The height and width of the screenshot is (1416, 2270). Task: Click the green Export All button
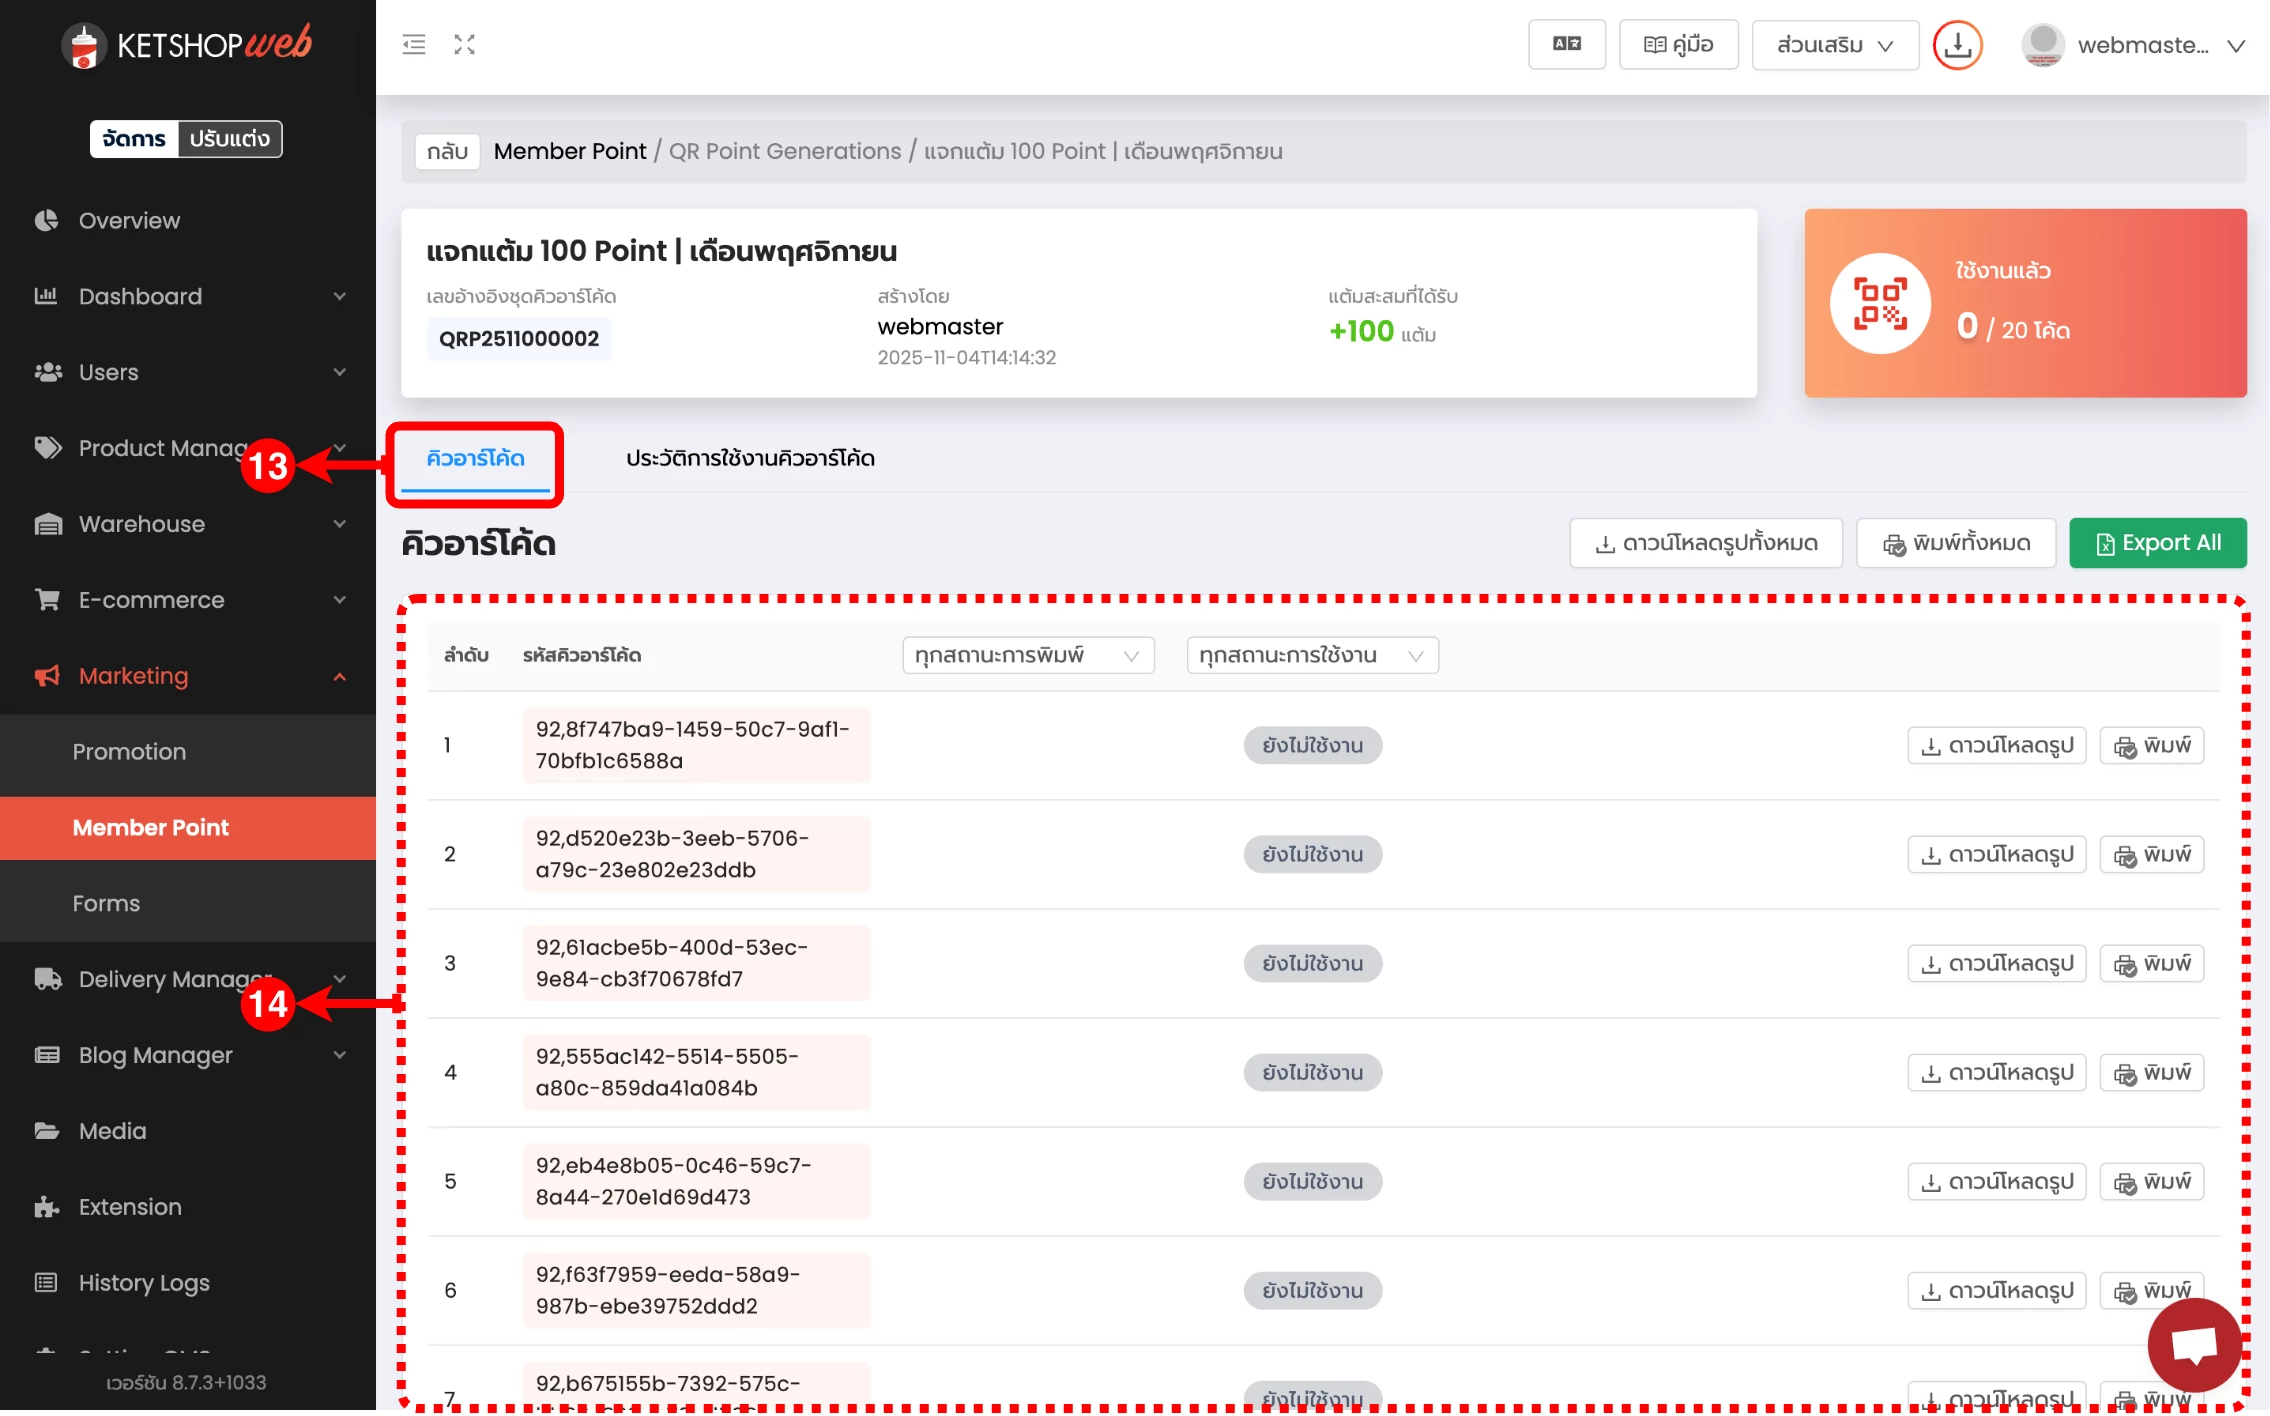pyautogui.click(x=2157, y=543)
